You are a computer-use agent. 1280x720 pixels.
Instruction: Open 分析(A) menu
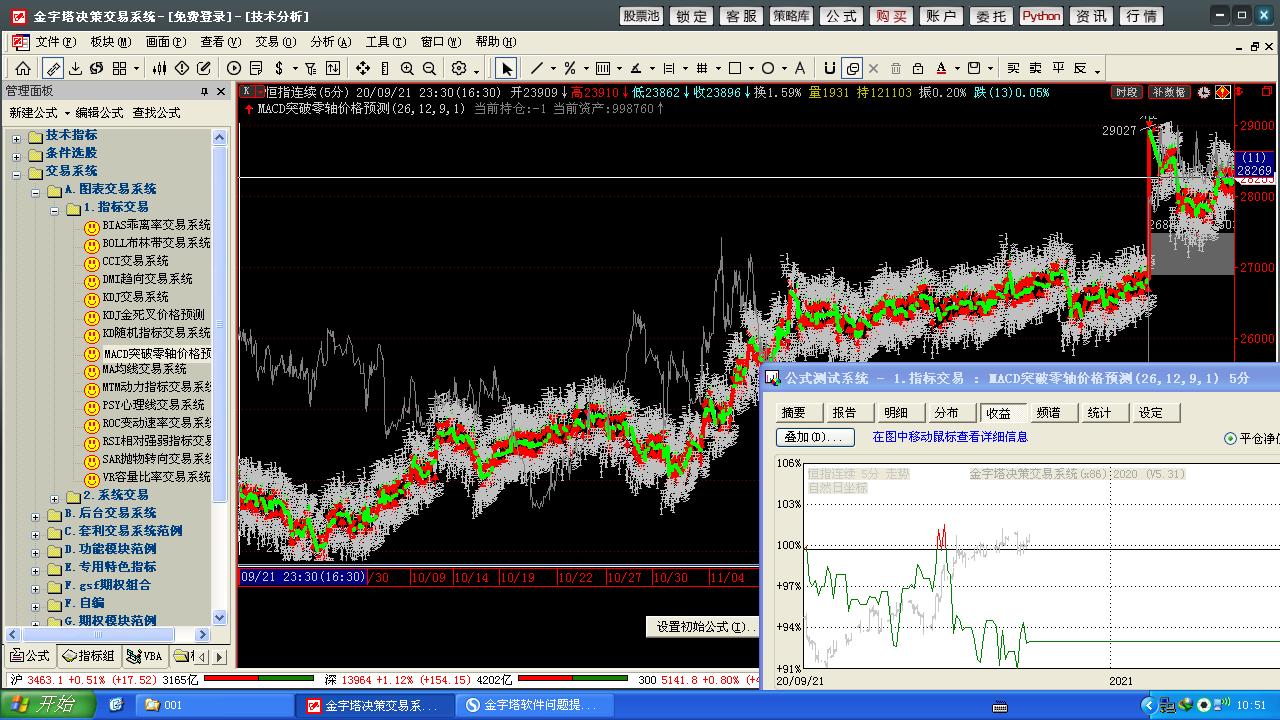330,42
